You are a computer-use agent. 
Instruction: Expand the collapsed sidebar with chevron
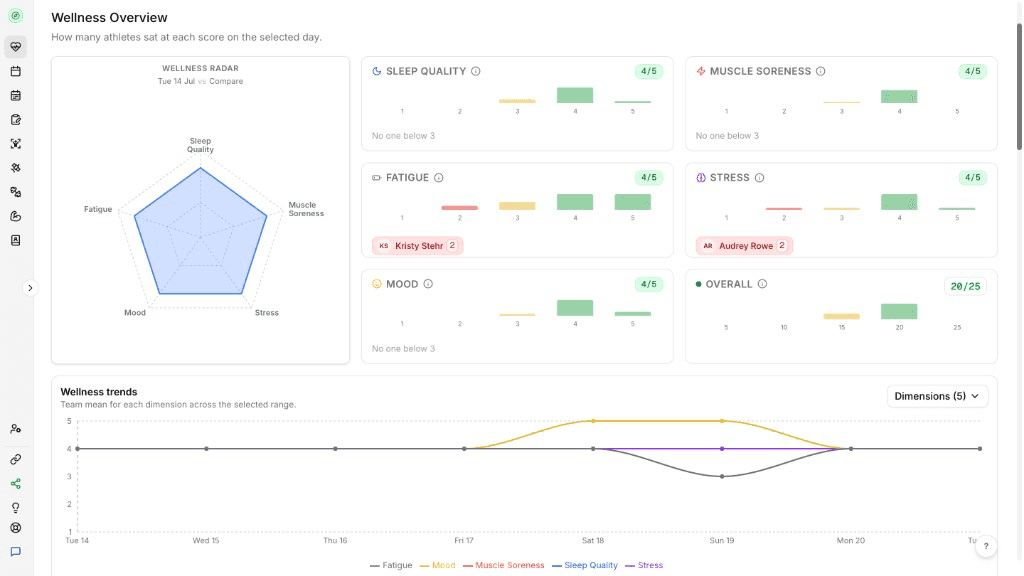(x=30, y=288)
